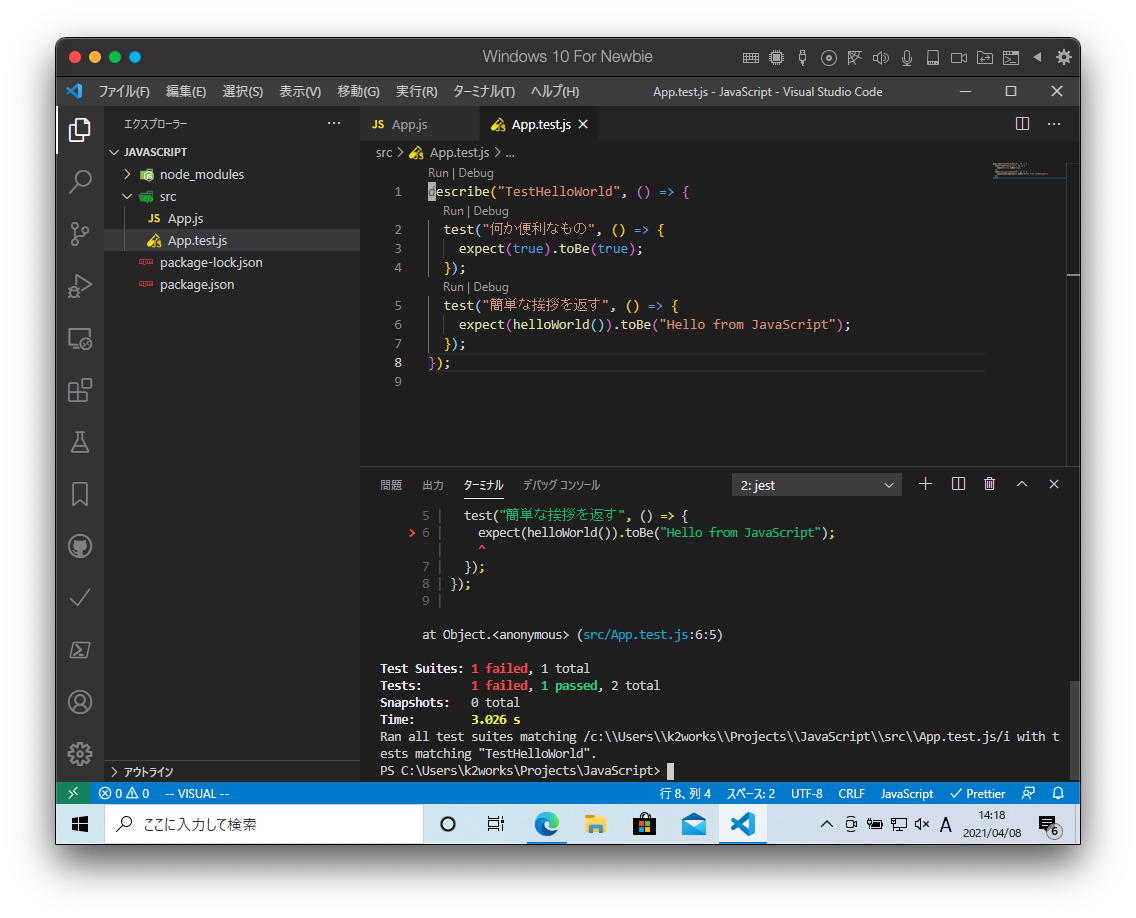The width and height of the screenshot is (1136, 918).
Task: Open the Test flask view
Action: [x=80, y=442]
